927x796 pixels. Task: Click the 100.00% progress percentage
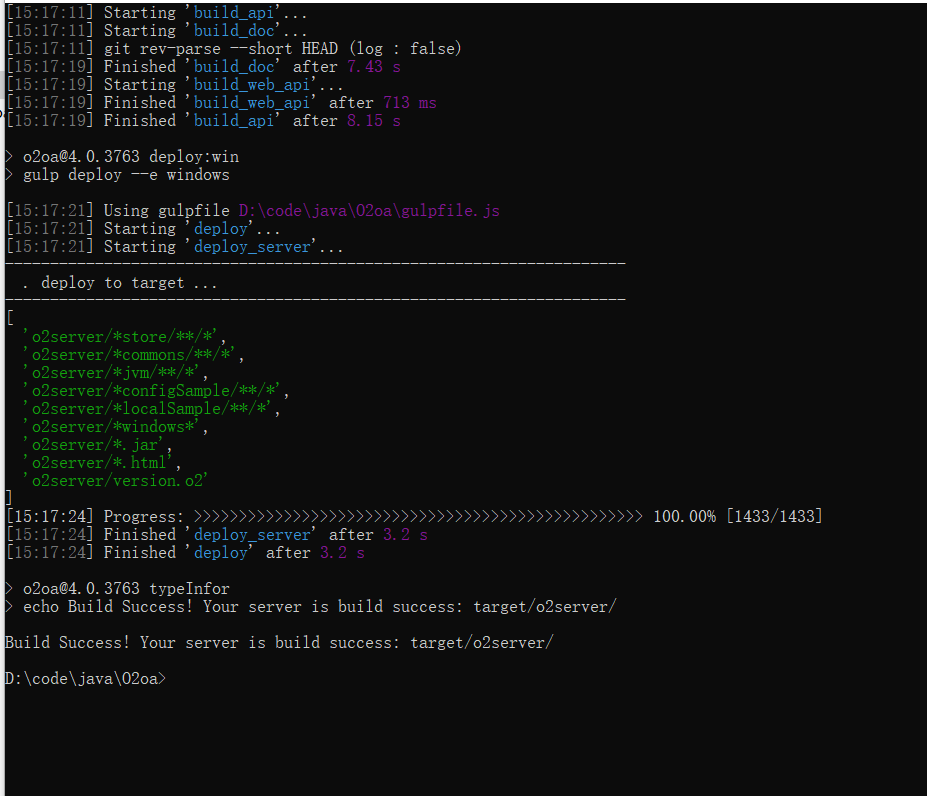684,517
